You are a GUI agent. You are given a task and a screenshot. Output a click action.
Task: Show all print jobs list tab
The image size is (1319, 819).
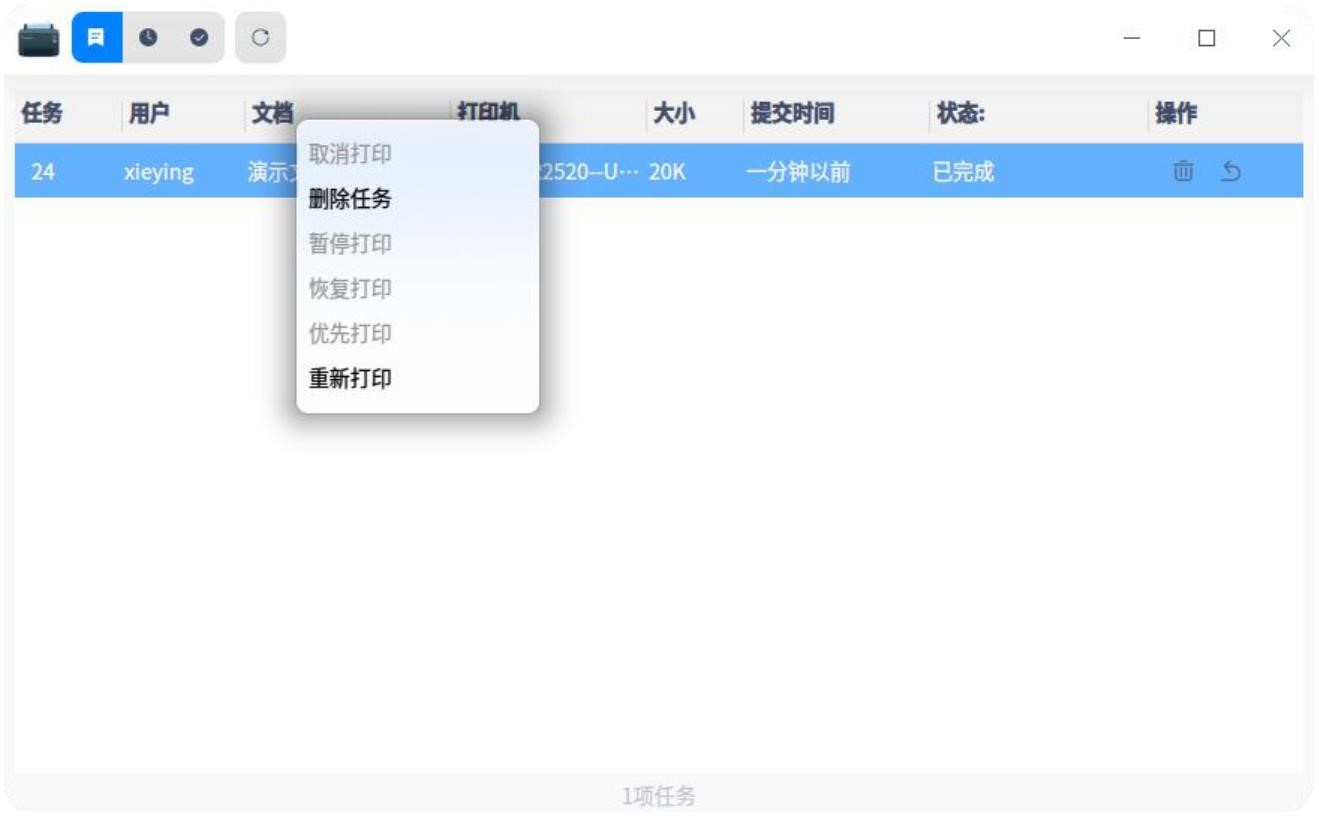(x=97, y=38)
